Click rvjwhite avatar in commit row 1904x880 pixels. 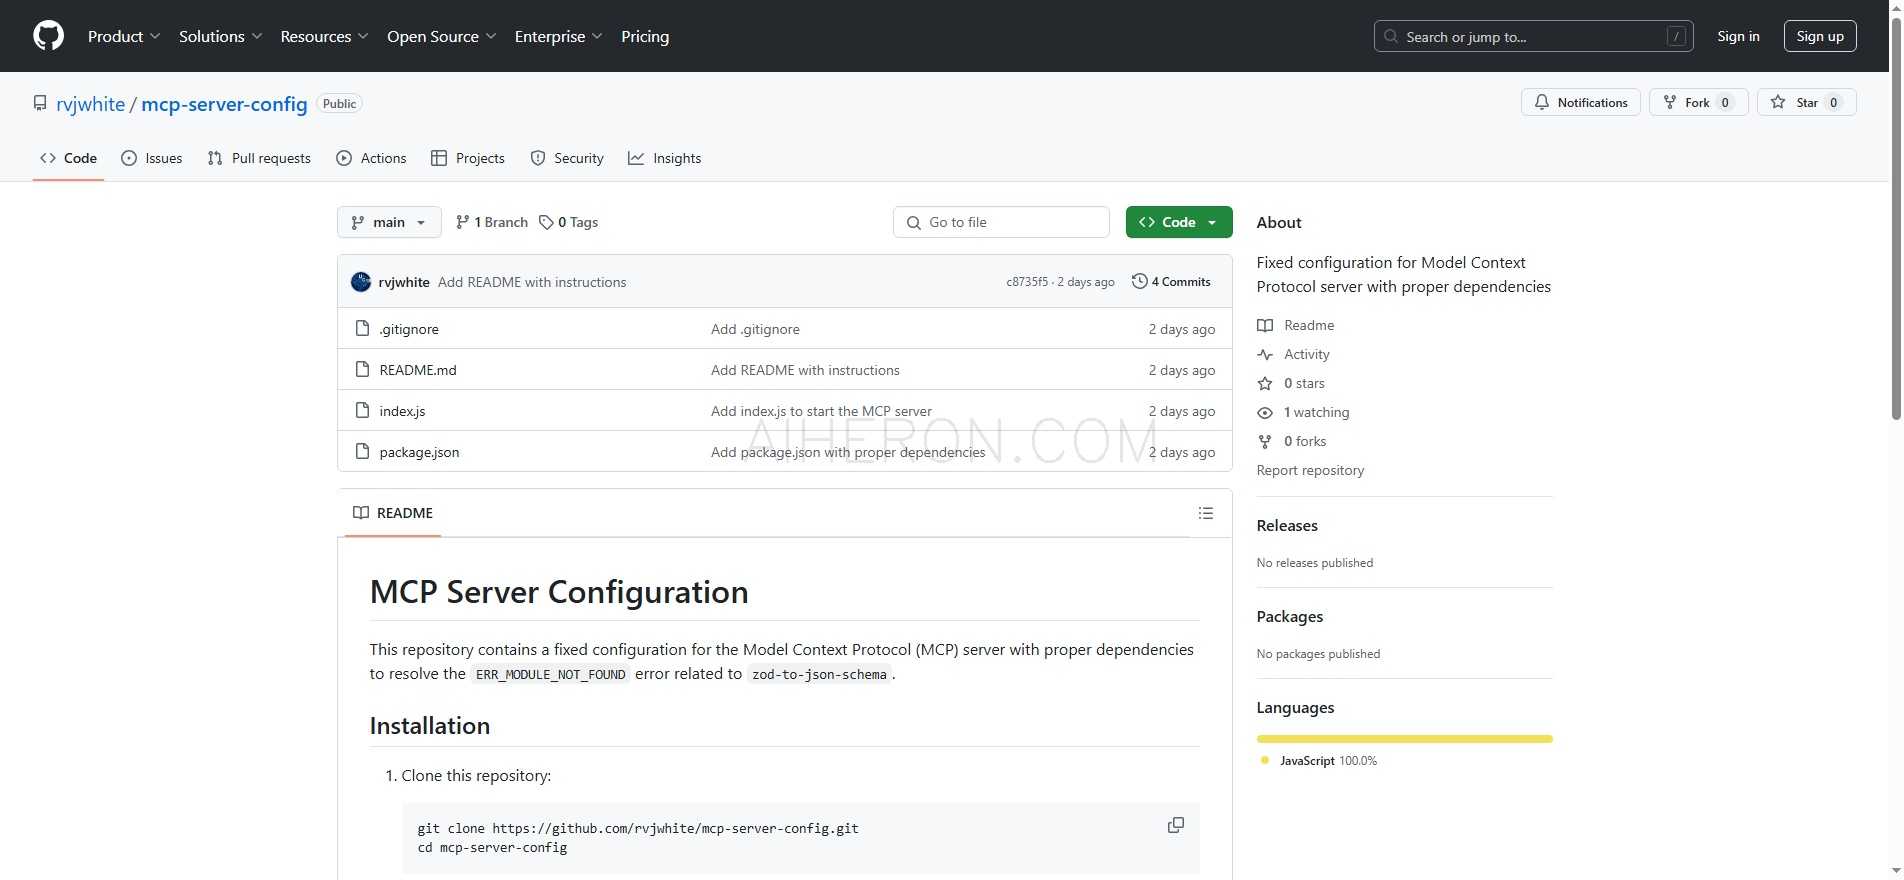tap(361, 282)
